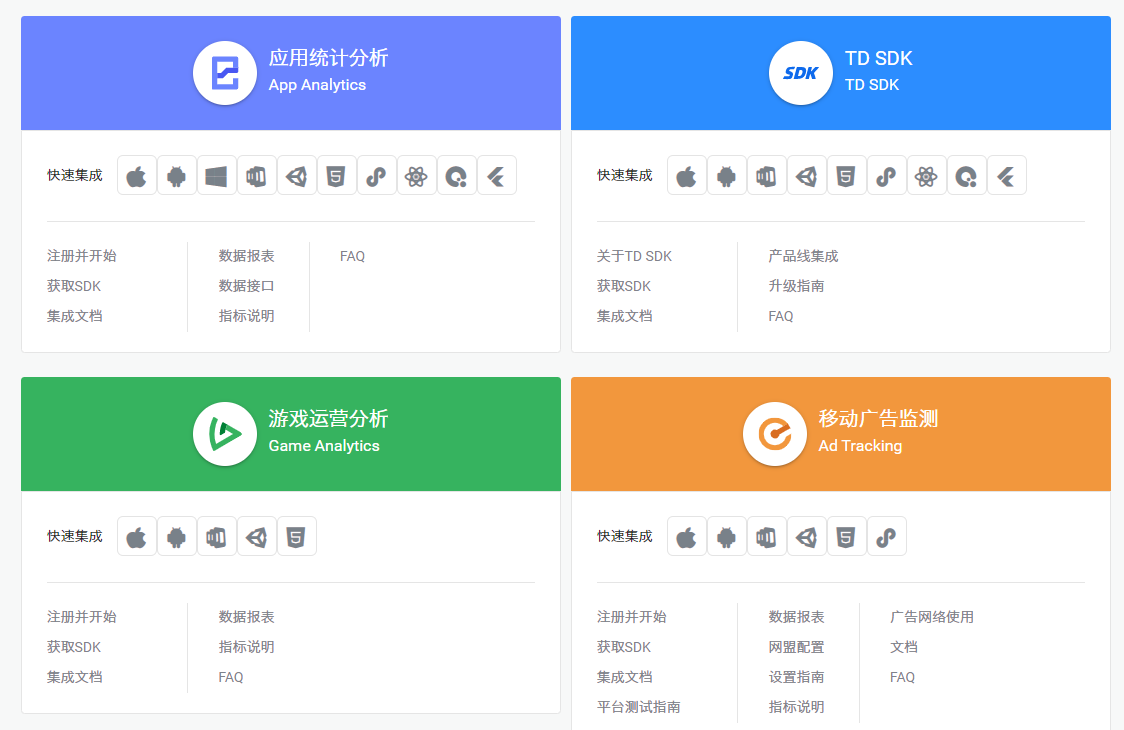Screen dimensions: 1124x730
Task: Click the App Analytics round logo
Action: 225,73
